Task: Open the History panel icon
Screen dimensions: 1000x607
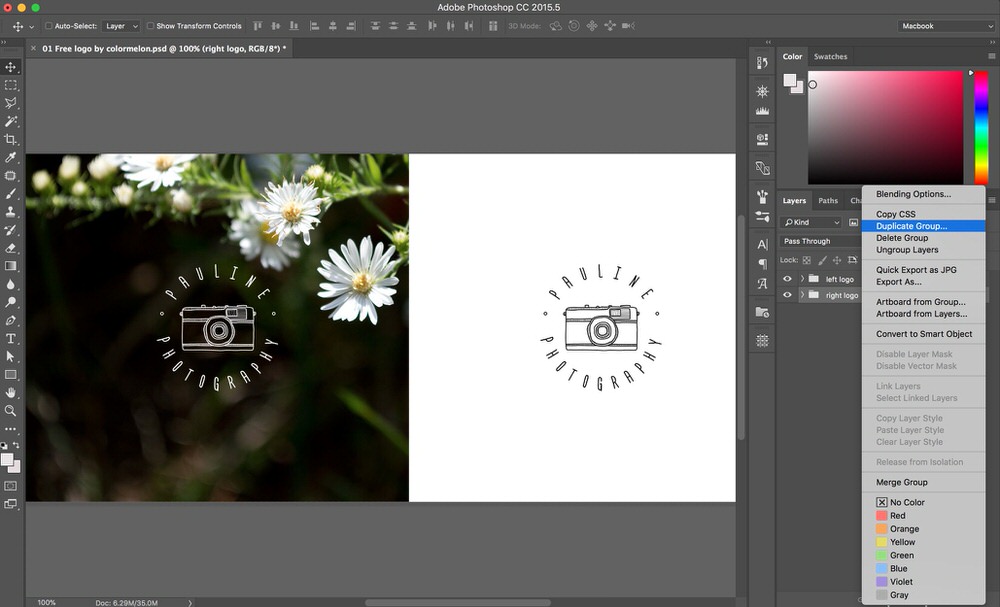Action: tap(762, 62)
